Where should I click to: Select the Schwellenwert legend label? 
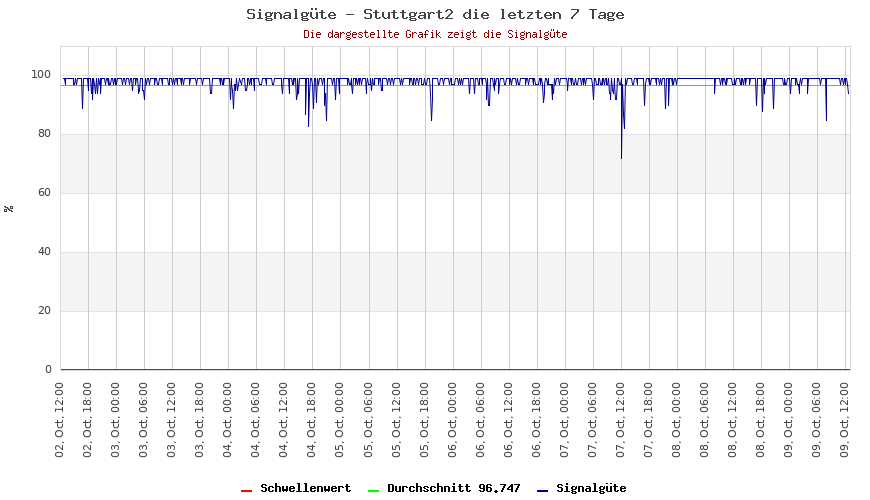(305, 488)
